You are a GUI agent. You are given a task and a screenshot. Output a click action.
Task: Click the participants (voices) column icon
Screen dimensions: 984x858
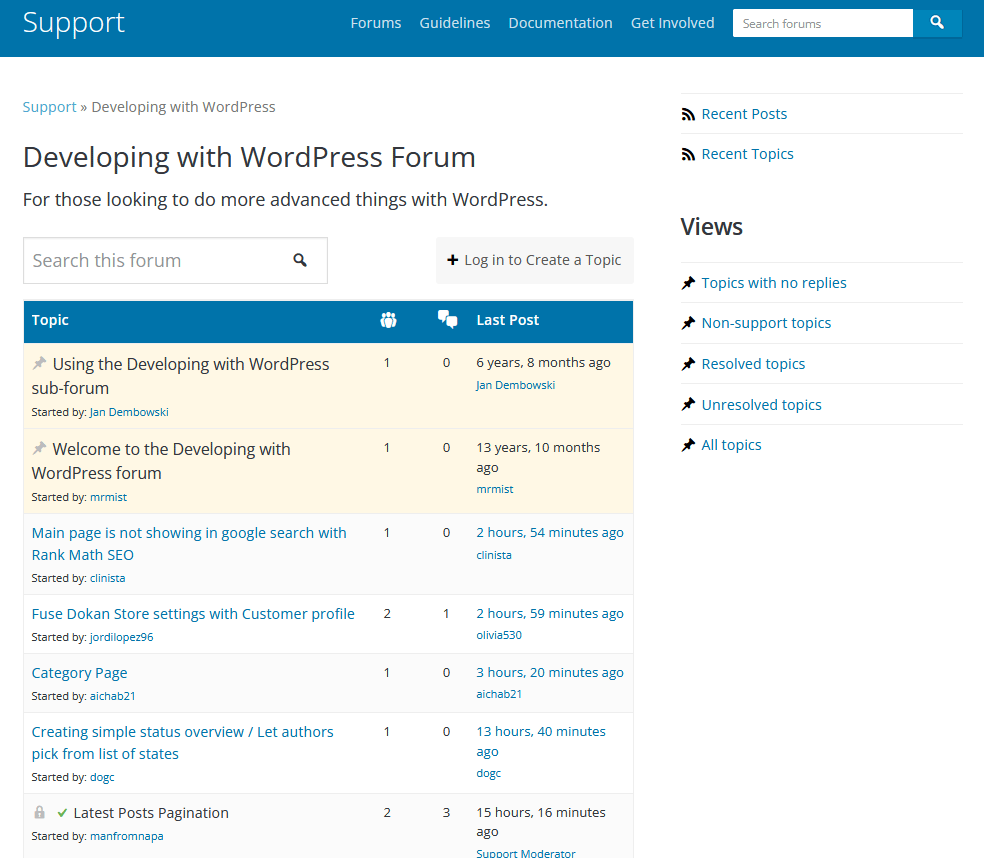pos(388,320)
